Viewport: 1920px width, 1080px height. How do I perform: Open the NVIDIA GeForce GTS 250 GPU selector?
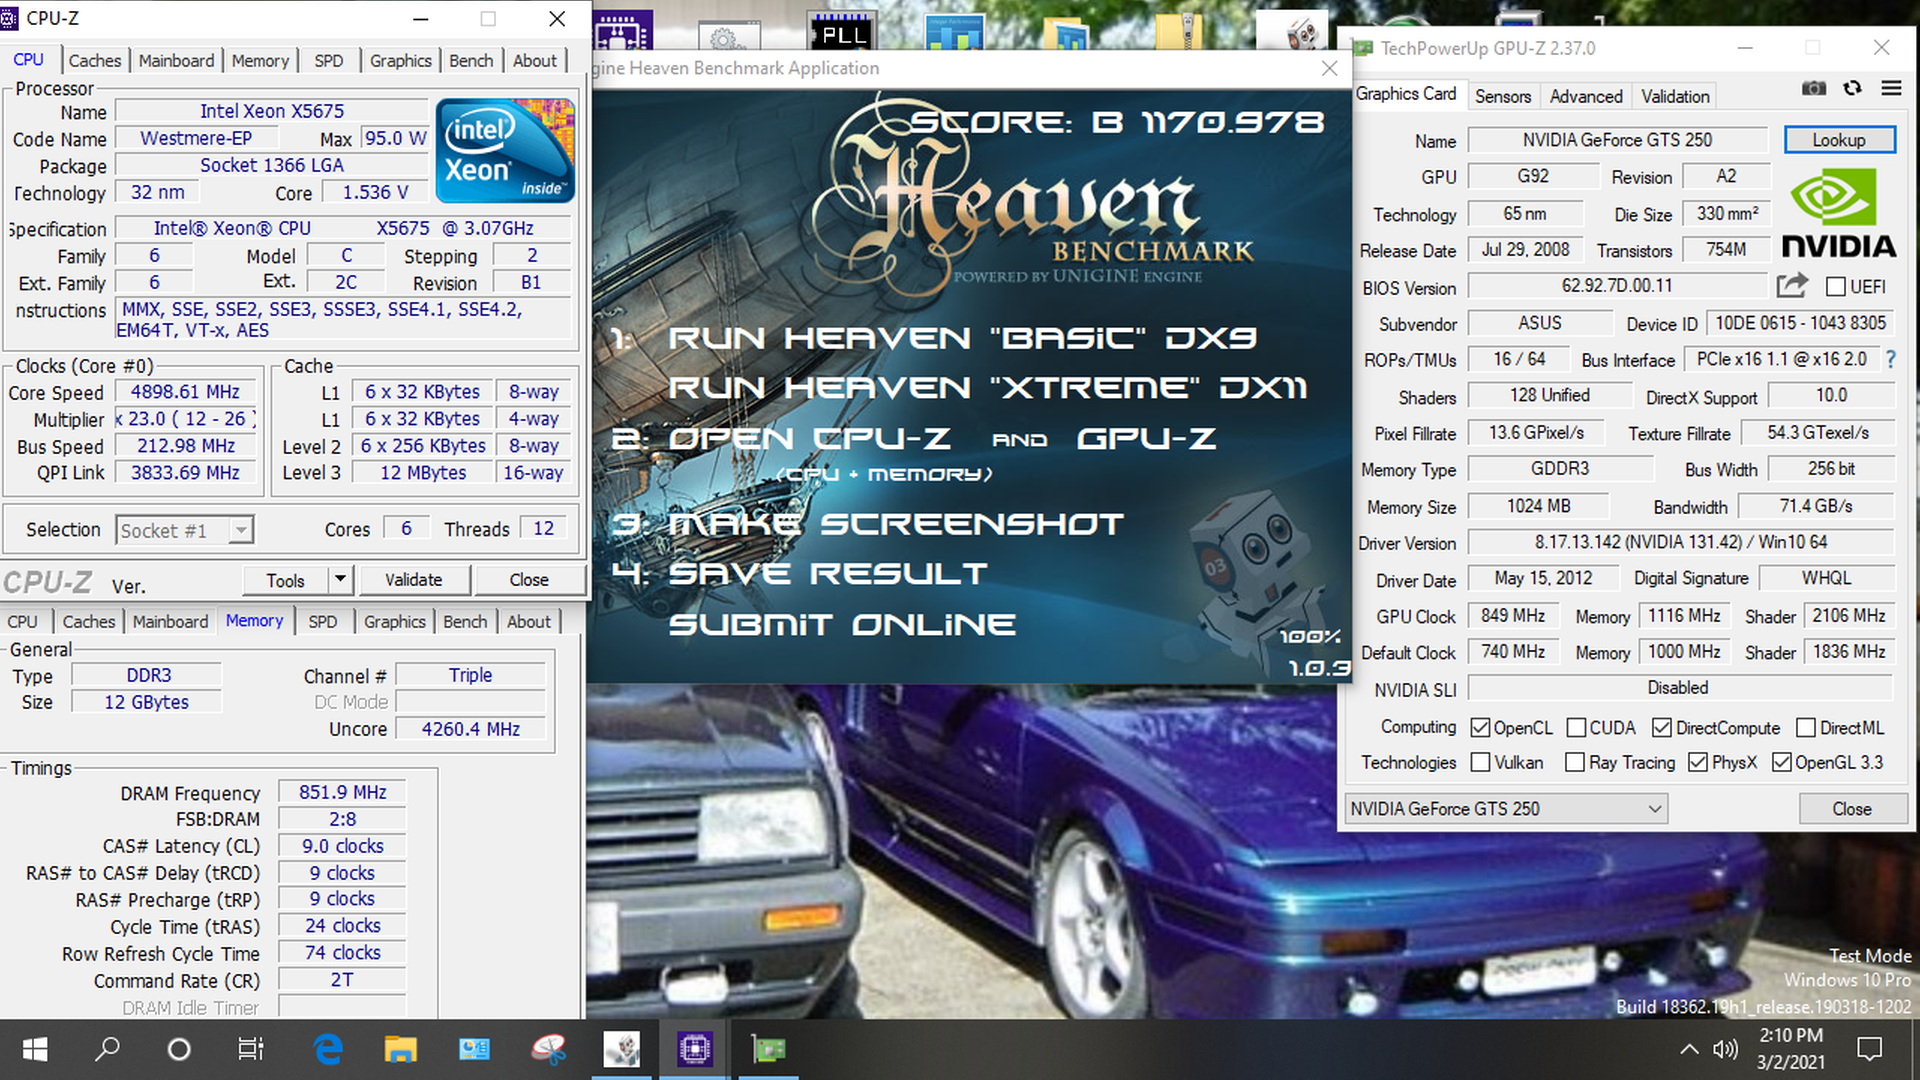(1506, 808)
